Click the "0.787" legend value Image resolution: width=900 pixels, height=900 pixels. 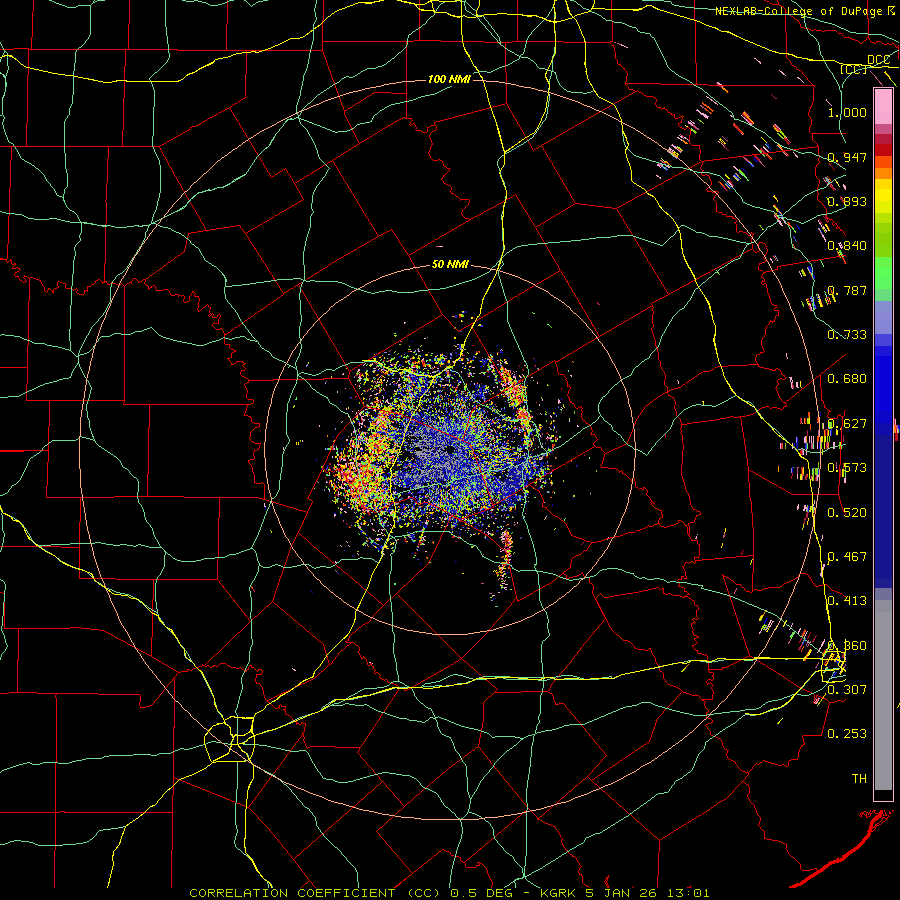coord(847,290)
